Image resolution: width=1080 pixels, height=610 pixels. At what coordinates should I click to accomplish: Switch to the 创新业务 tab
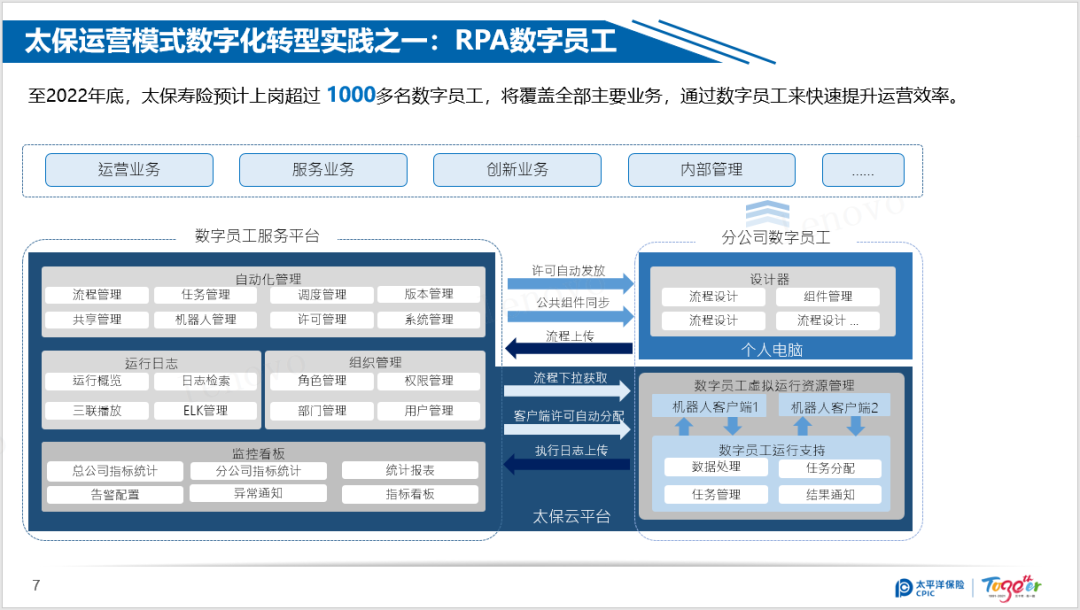516,170
